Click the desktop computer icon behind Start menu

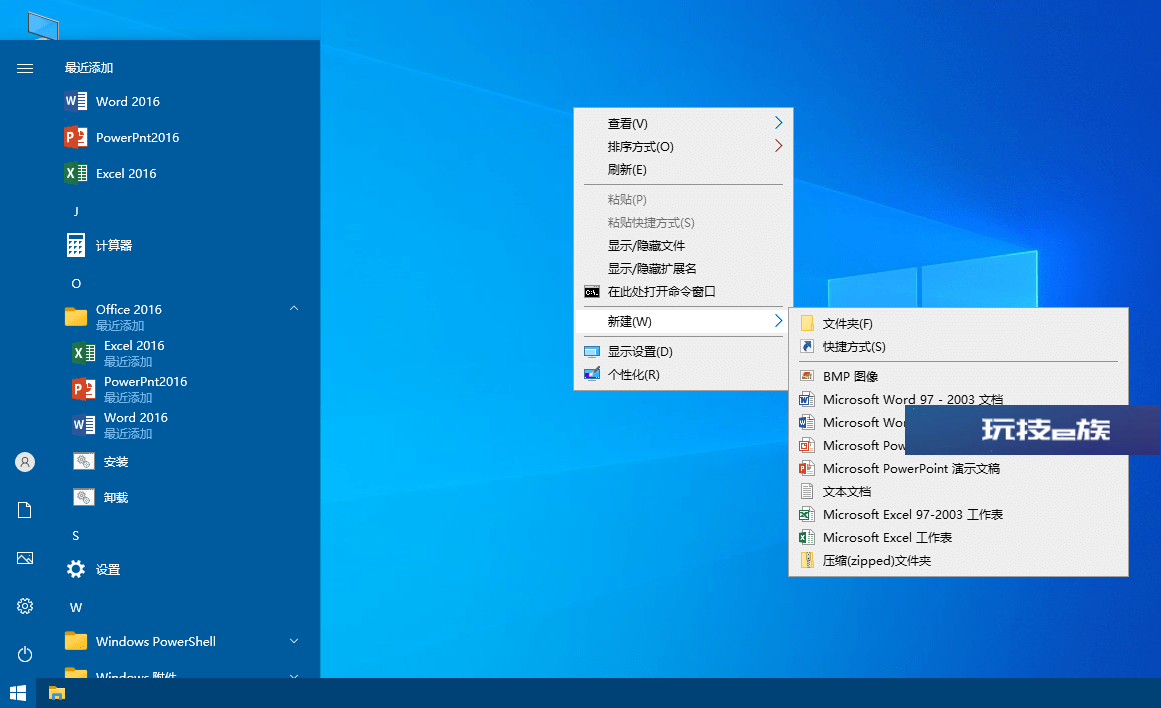(43, 27)
